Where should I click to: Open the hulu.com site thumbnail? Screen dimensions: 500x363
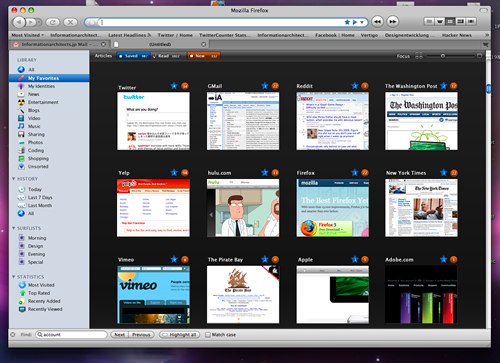tap(243, 208)
